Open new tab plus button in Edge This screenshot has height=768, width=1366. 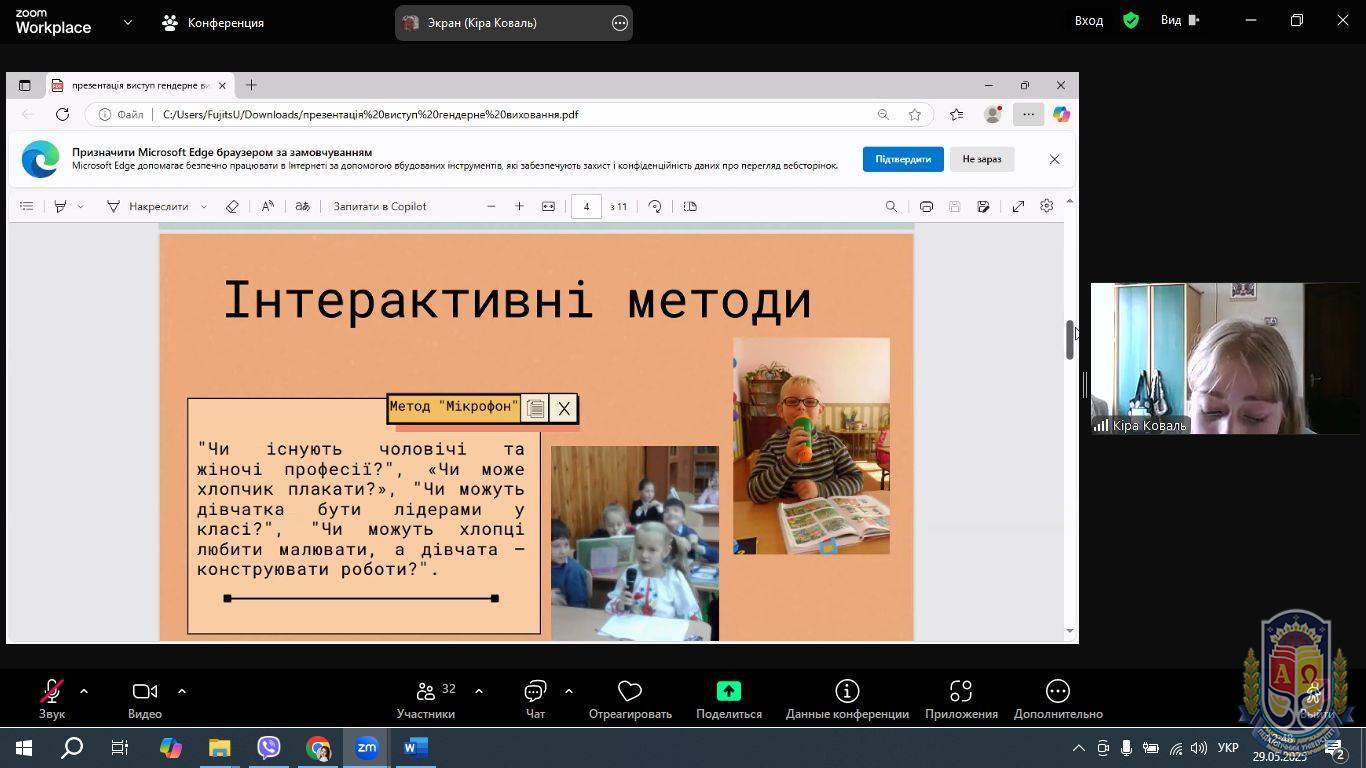point(251,85)
